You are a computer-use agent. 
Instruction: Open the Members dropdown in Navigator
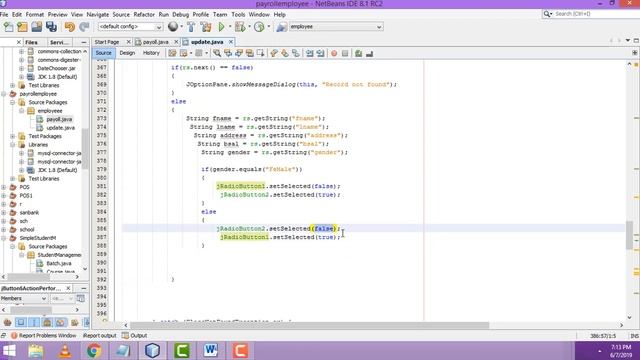[x=24, y=298]
